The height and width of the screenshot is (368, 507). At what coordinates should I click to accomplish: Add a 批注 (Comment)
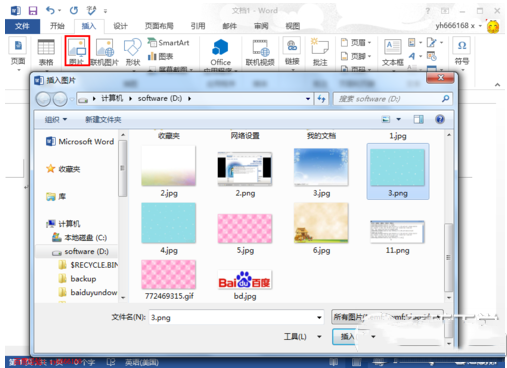[320, 52]
